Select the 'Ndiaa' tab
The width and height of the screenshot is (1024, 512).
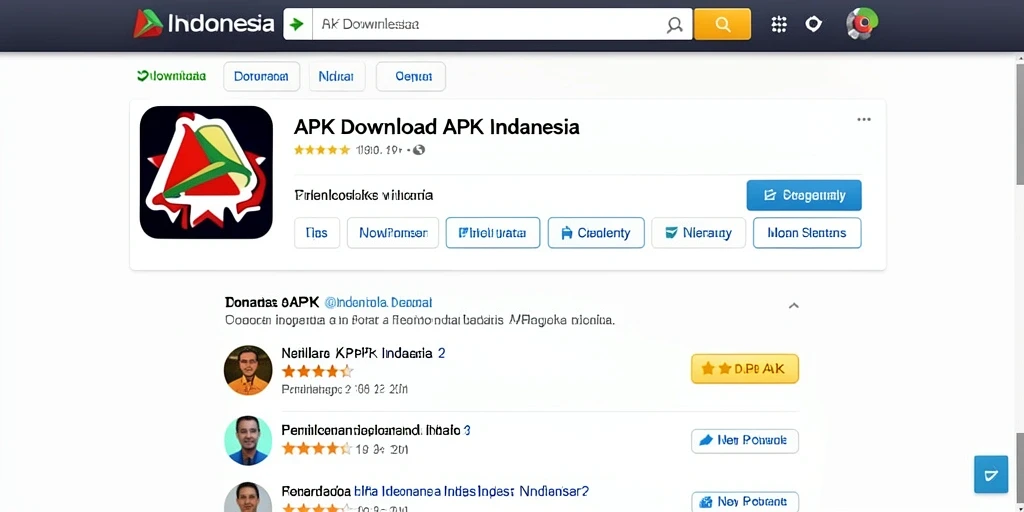[x=336, y=76]
